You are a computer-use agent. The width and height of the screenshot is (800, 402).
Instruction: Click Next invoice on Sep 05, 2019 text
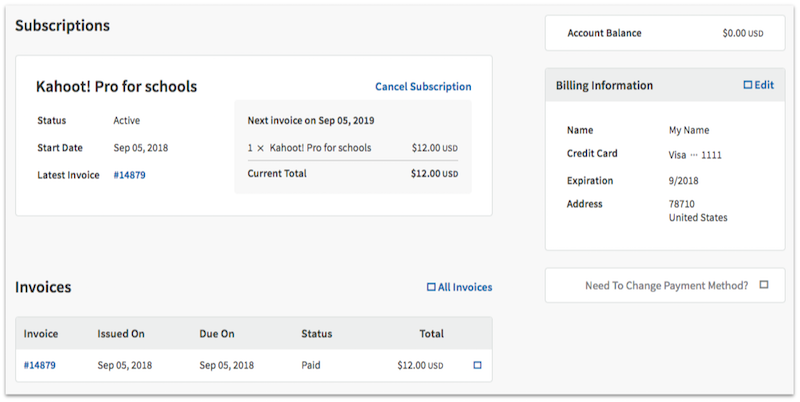point(311,120)
